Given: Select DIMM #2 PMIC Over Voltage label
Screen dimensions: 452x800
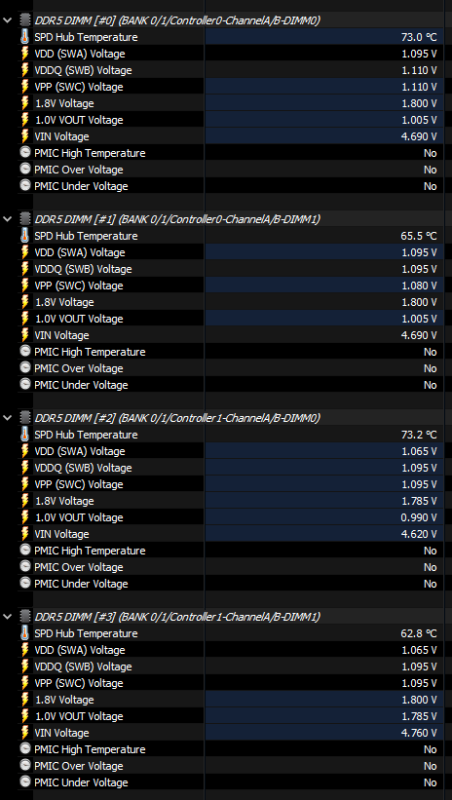Looking at the screenshot, I should [x=79, y=567].
